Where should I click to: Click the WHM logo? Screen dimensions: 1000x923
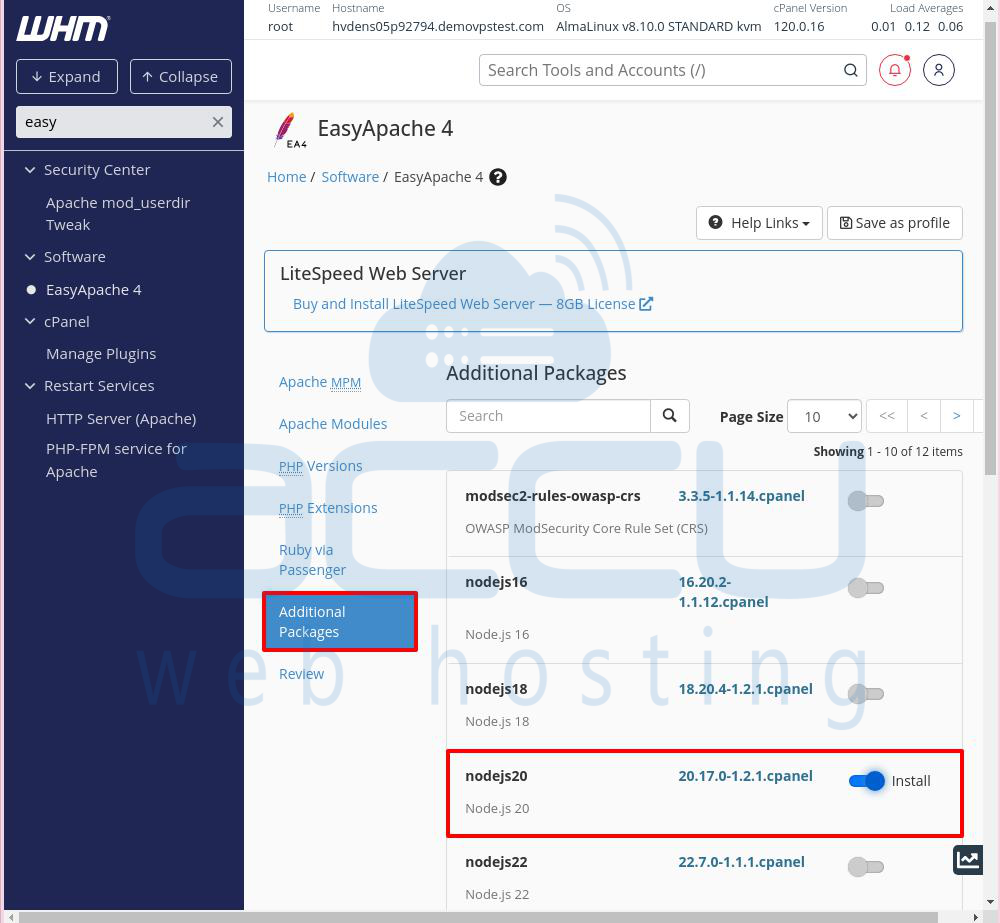point(62,29)
